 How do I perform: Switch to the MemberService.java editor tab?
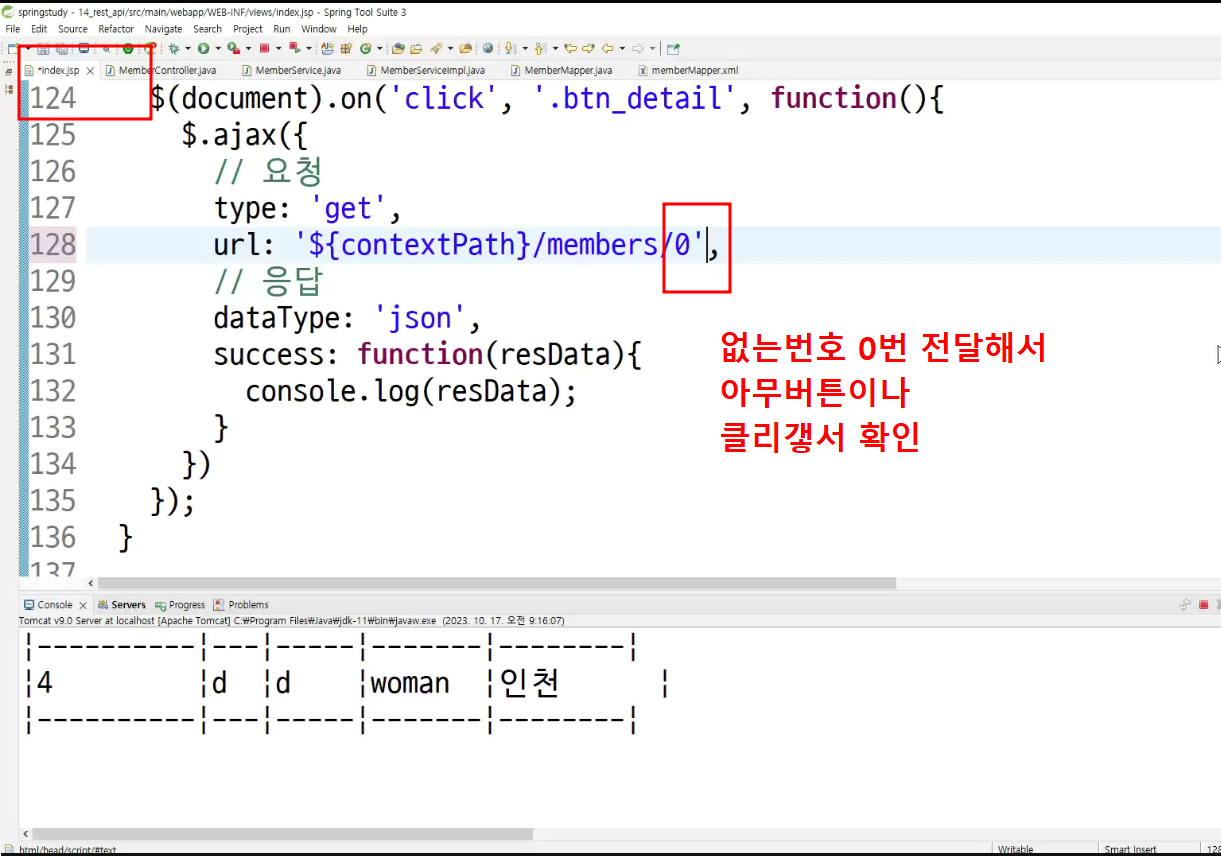tap(291, 71)
